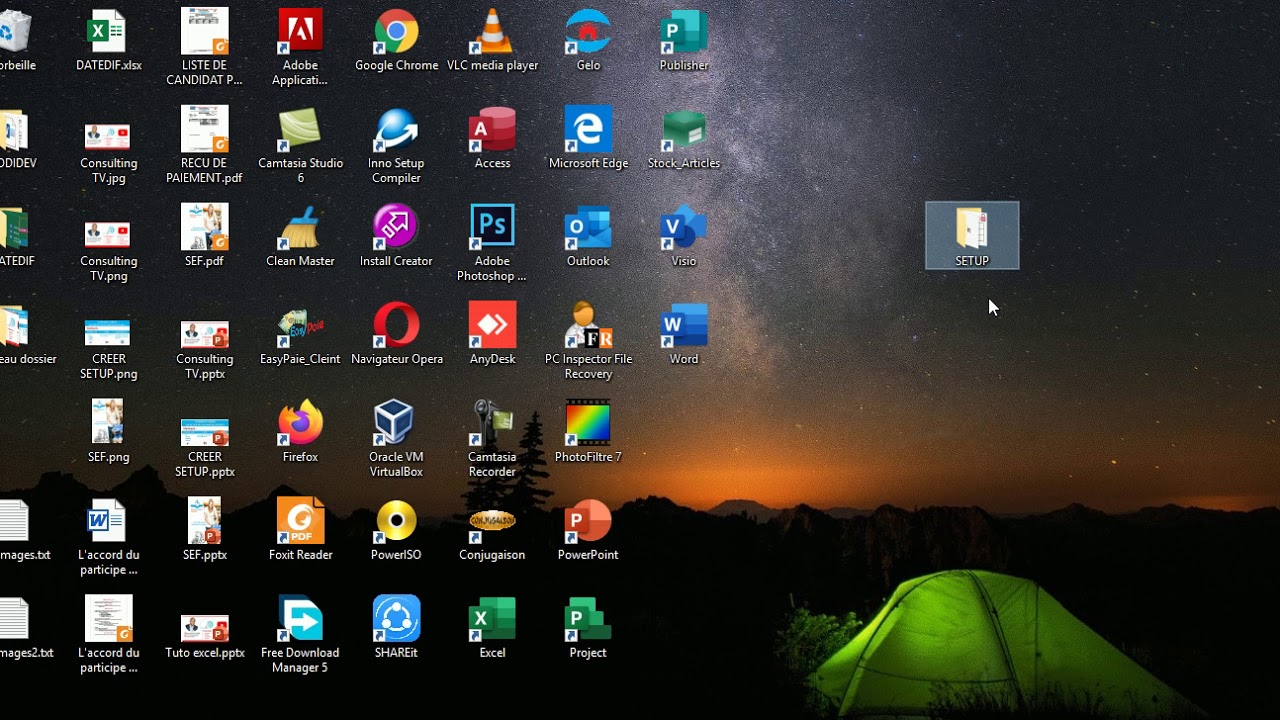1280x720 pixels.
Task: Click the Project shortcut icon
Action: (x=588, y=620)
